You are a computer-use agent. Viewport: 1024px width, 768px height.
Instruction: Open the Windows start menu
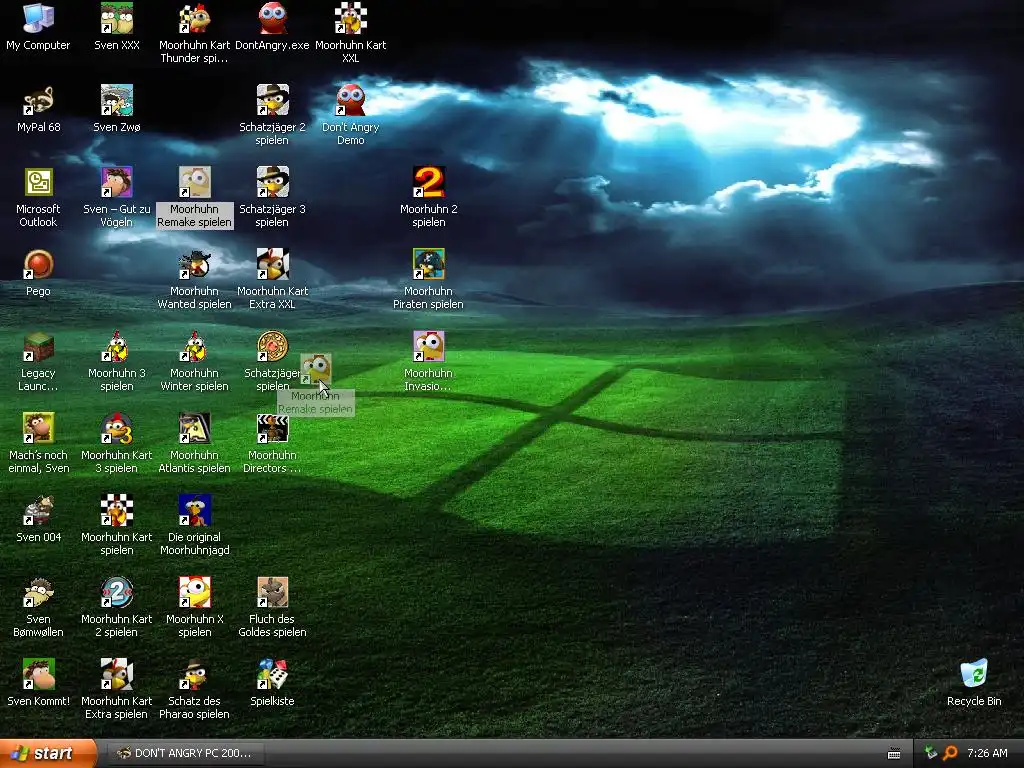48,753
